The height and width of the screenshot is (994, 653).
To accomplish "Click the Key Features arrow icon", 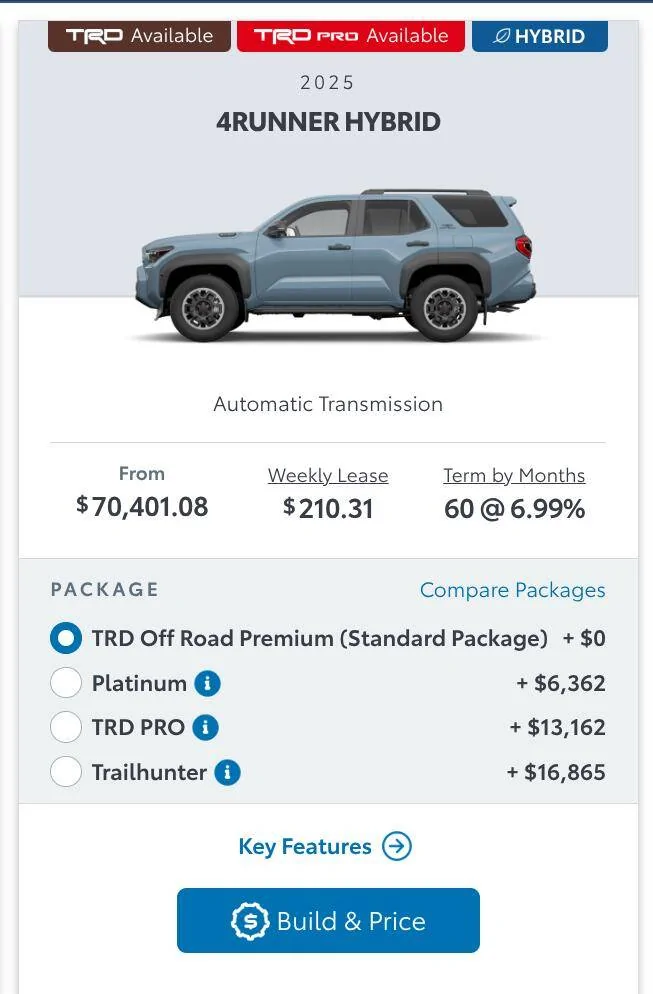I will pyautogui.click(x=397, y=846).
